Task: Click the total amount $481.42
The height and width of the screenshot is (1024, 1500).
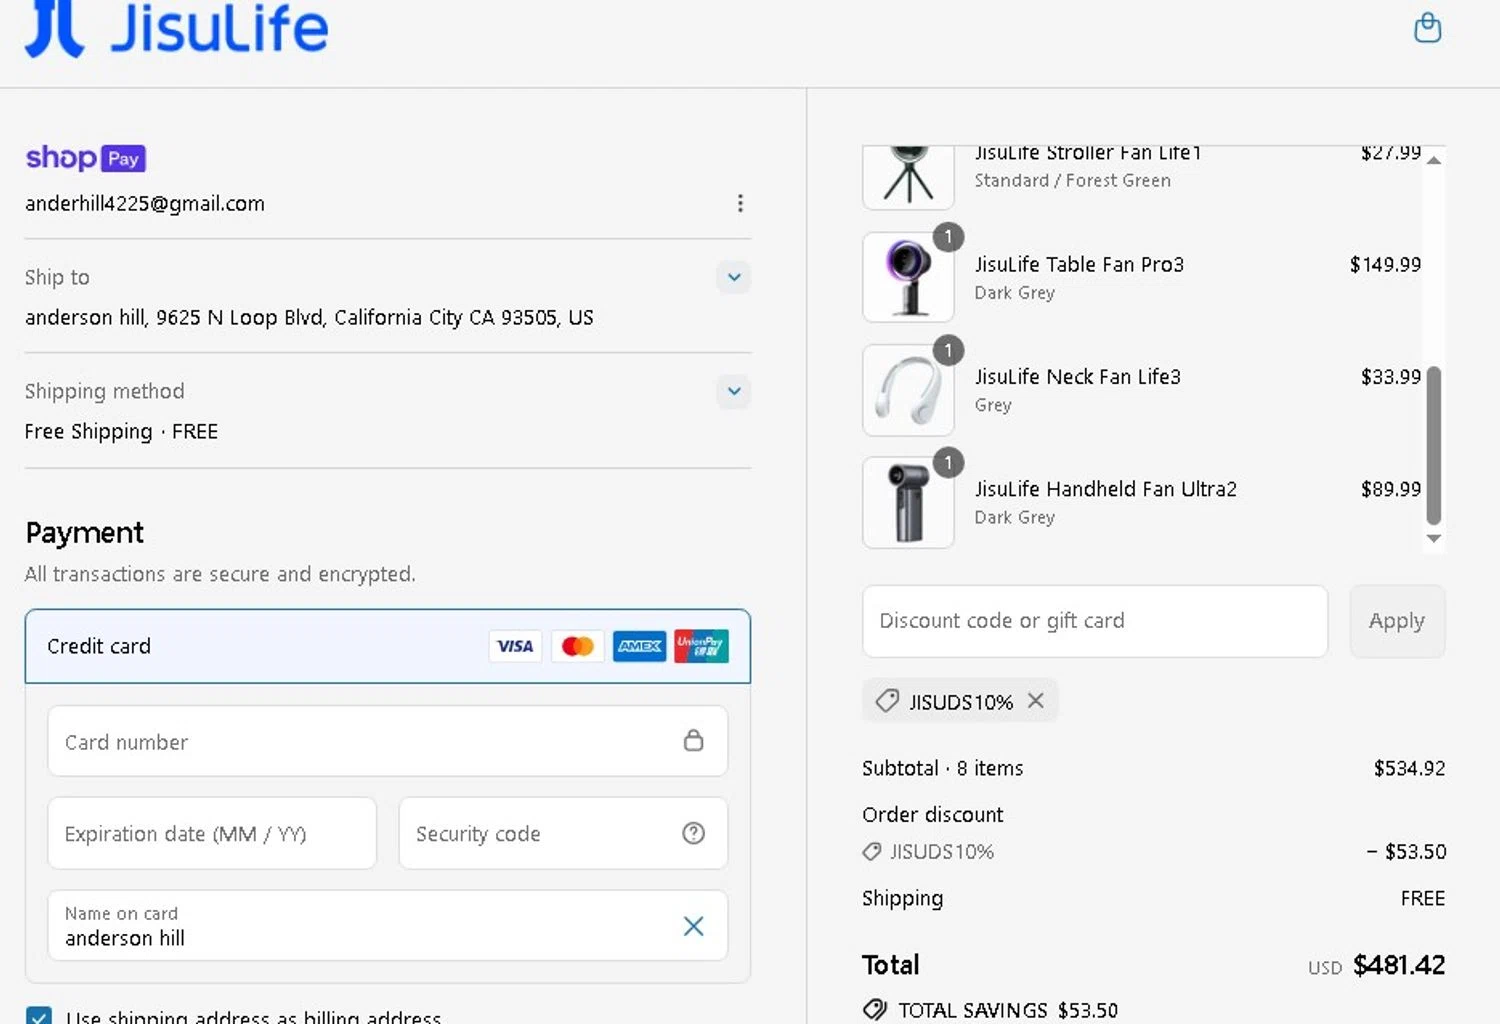Action: click(x=1399, y=965)
